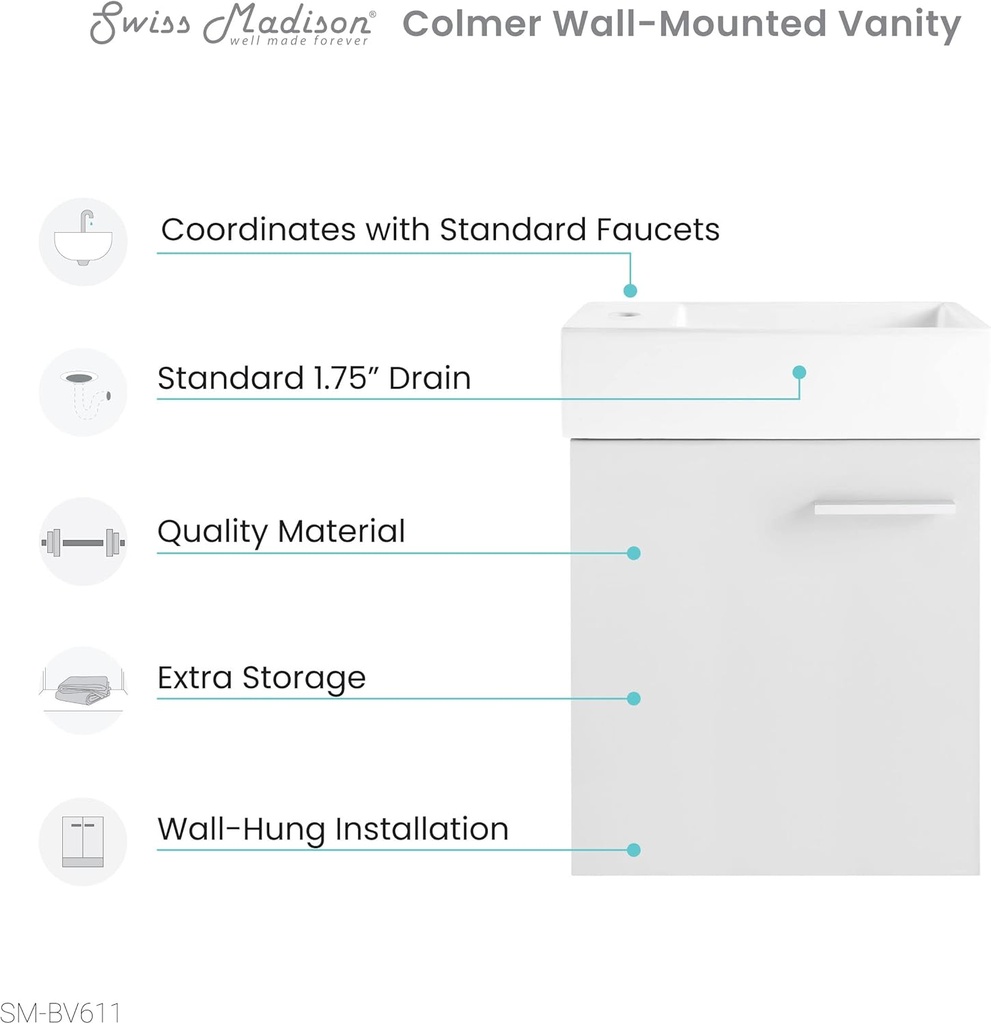Click the Extra Storage teal marker dot
The width and height of the screenshot is (991, 1024).
(x=633, y=699)
